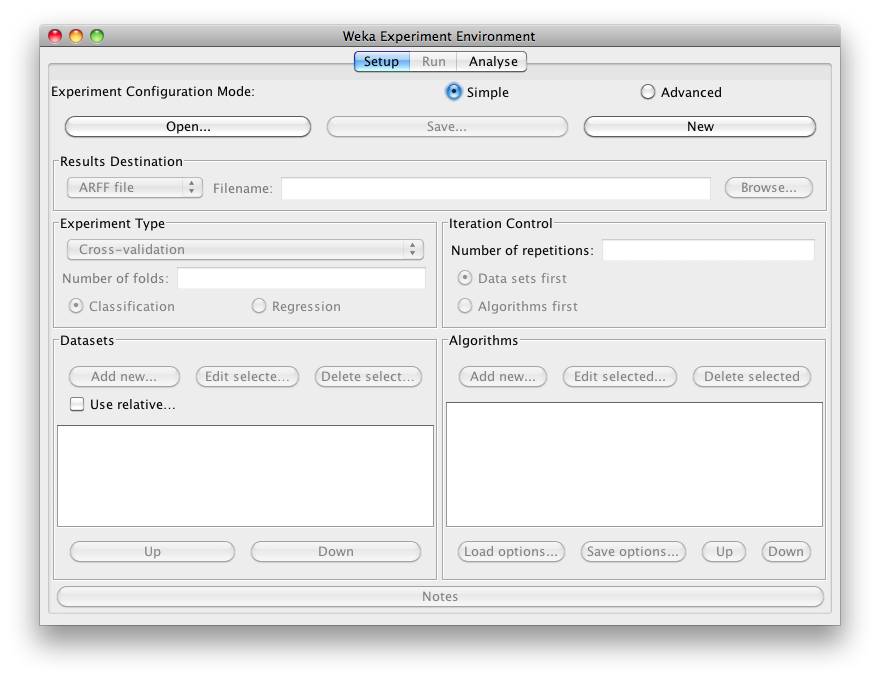
Task: Open the Run tab
Action: coord(433,61)
